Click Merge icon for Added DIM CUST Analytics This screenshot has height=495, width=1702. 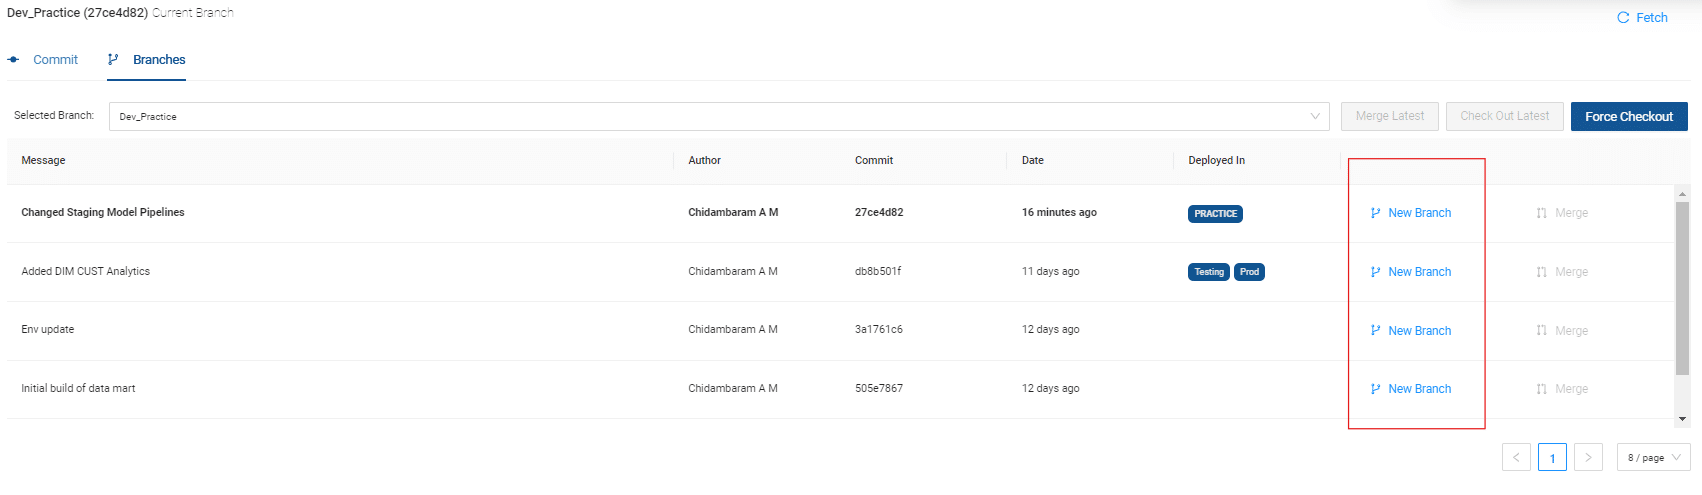pyautogui.click(x=1542, y=272)
